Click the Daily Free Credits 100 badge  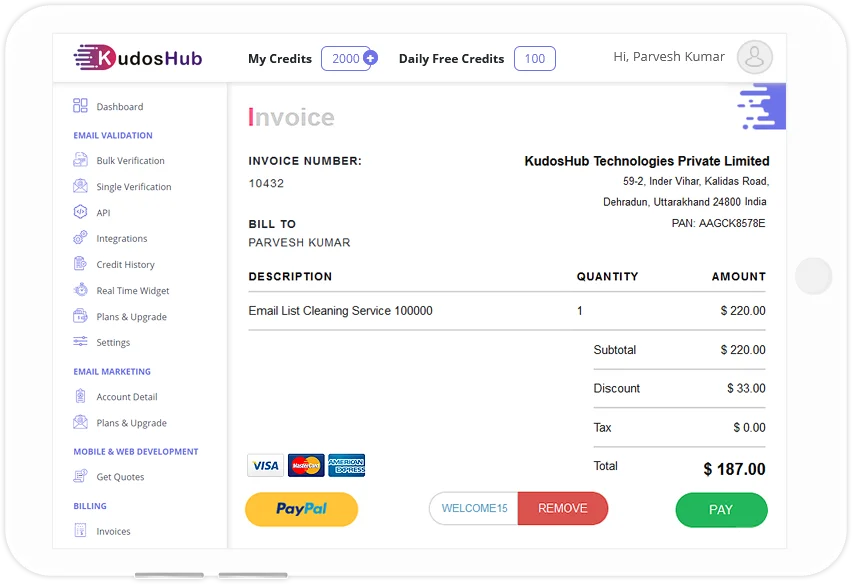[535, 58]
